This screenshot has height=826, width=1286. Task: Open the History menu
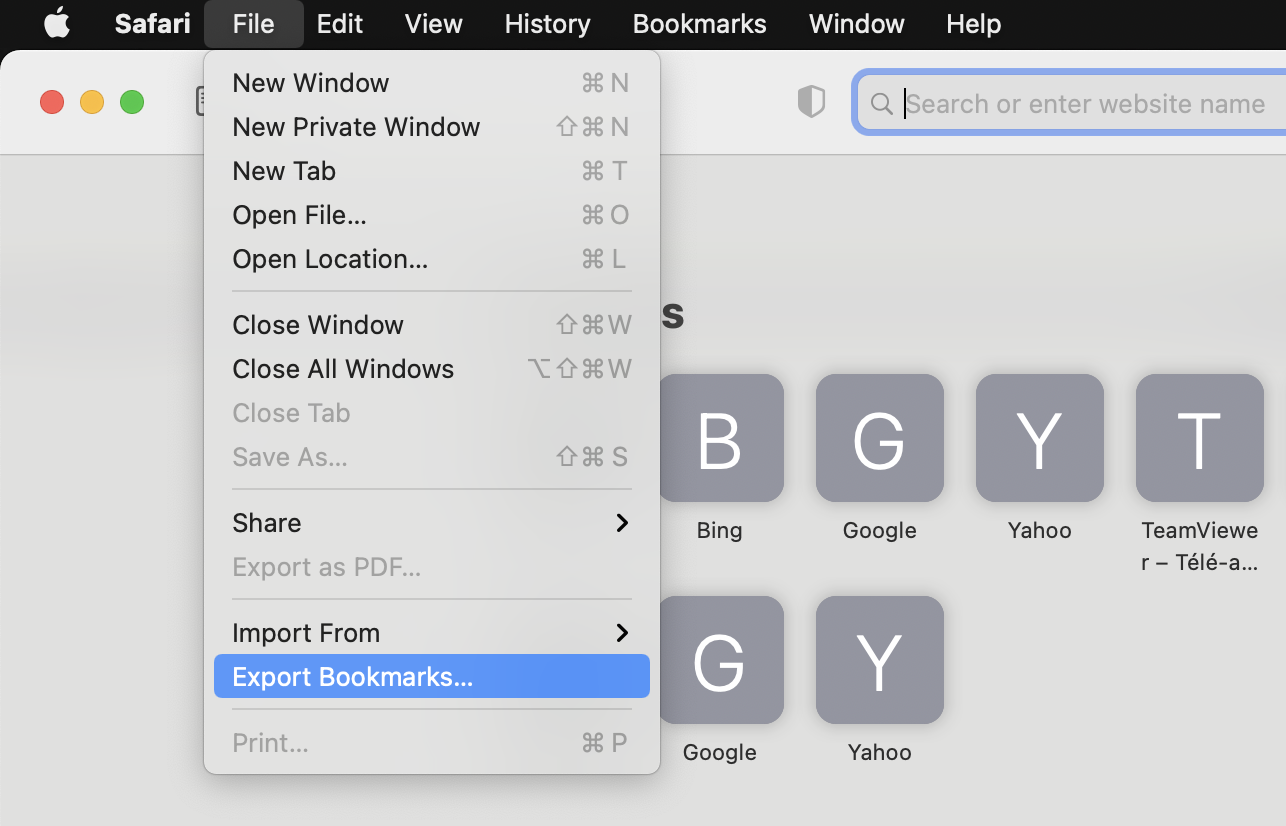point(547,23)
